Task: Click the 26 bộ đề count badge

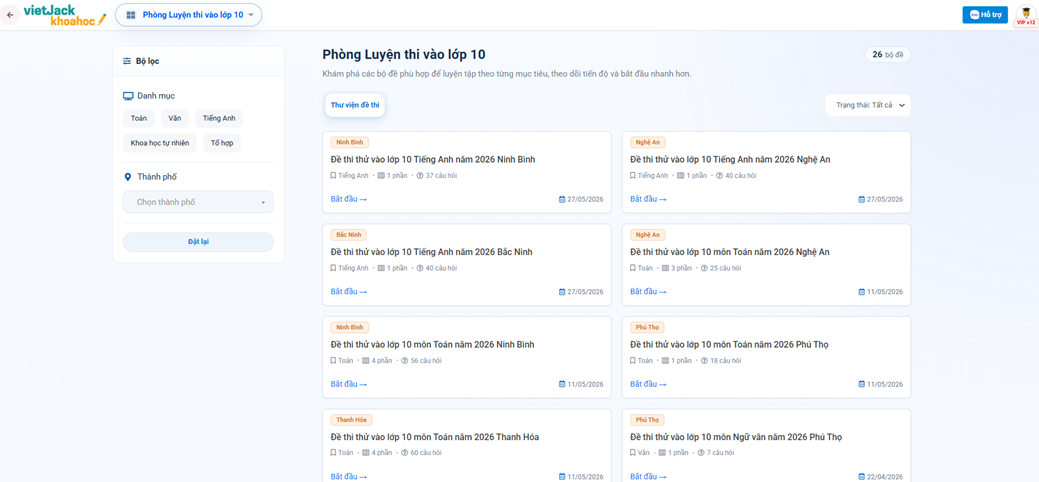Action: pos(888,55)
